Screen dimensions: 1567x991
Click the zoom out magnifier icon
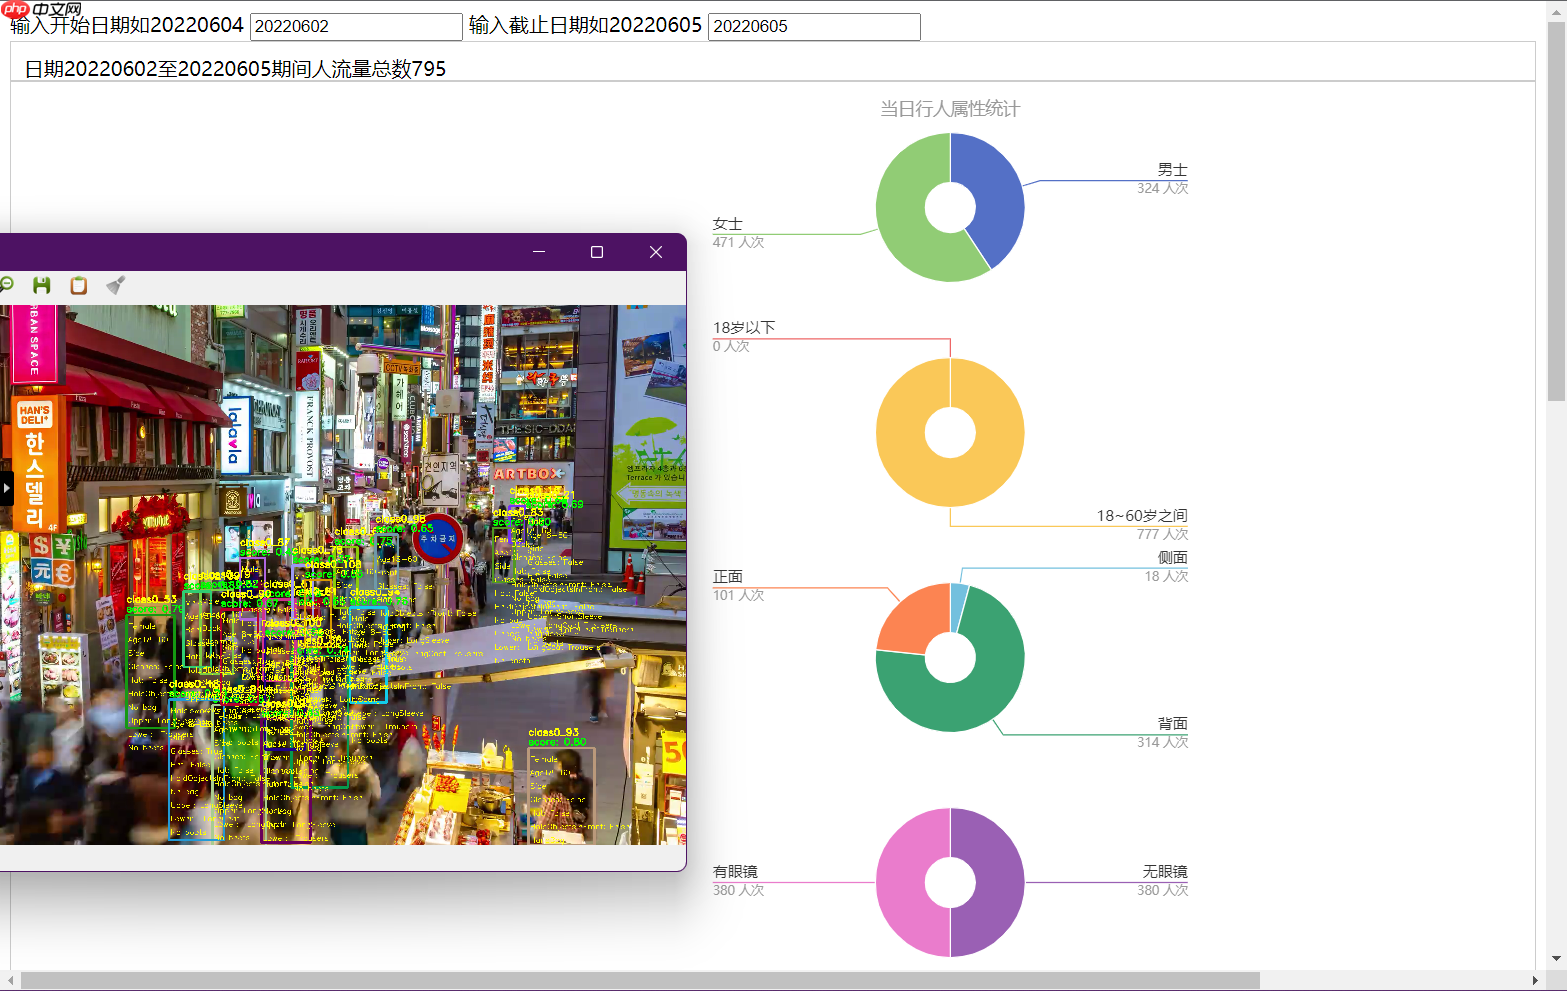pyautogui.click(x=6, y=285)
